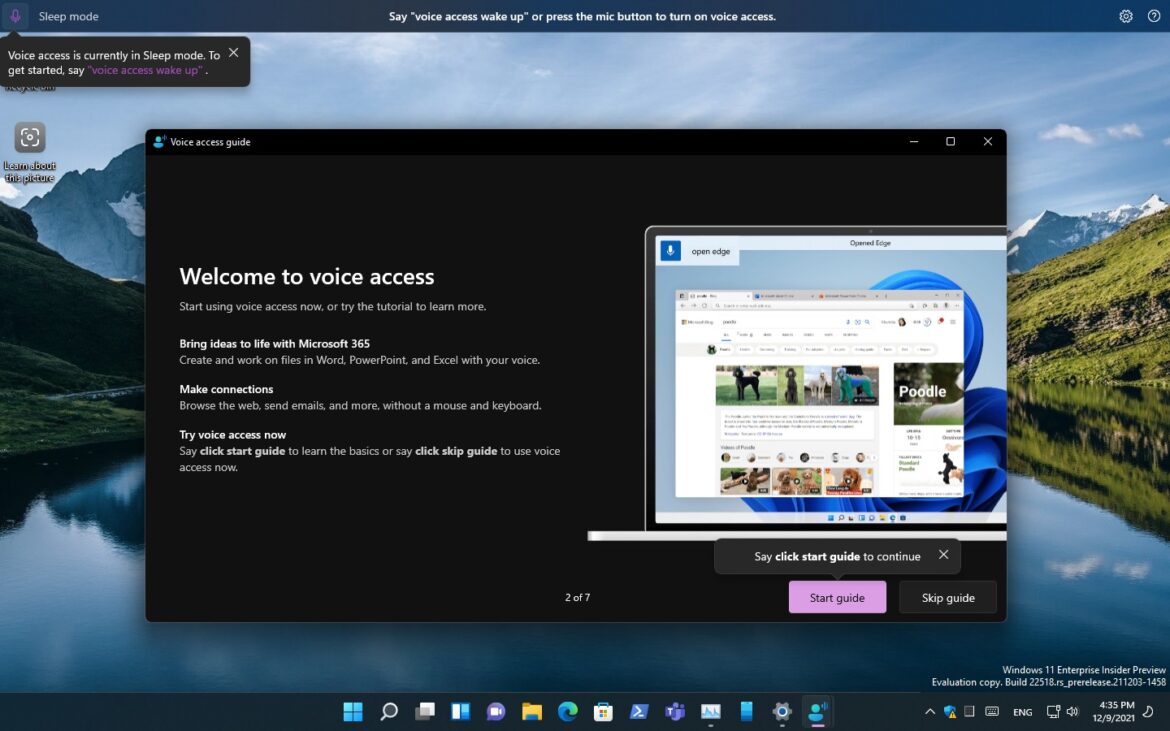Screen dimensions: 1170x731
Task: Open Windows PowerShell from the taskbar
Action: pos(638,711)
